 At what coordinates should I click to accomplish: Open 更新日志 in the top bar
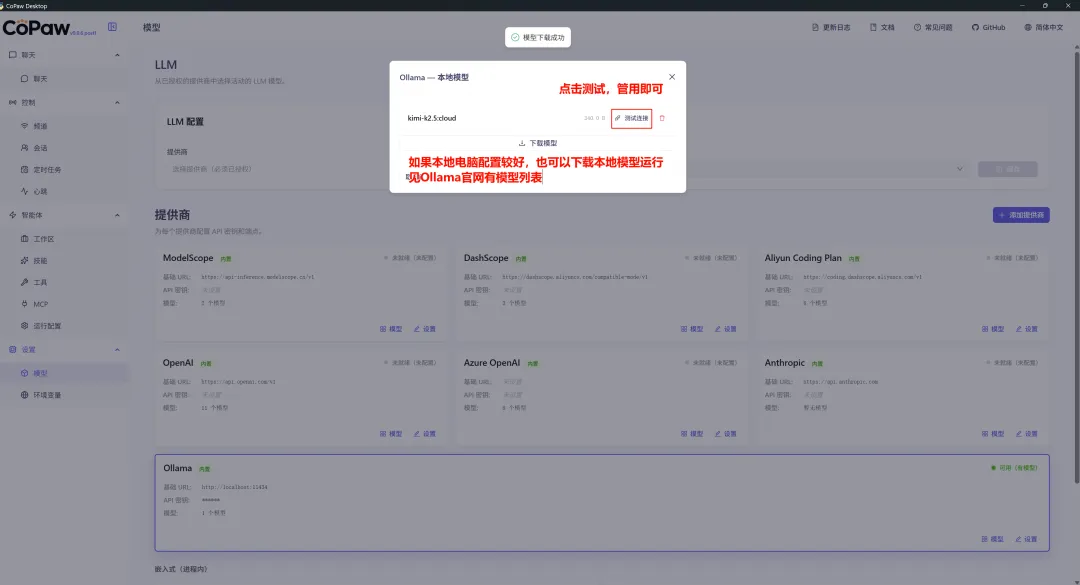click(831, 28)
